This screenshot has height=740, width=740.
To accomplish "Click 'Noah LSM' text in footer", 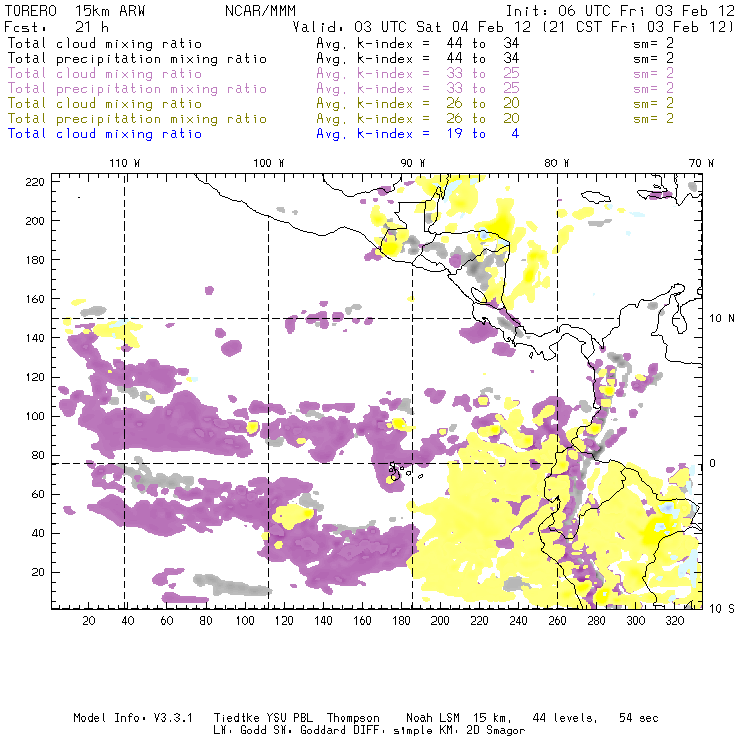I will coord(433,718).
